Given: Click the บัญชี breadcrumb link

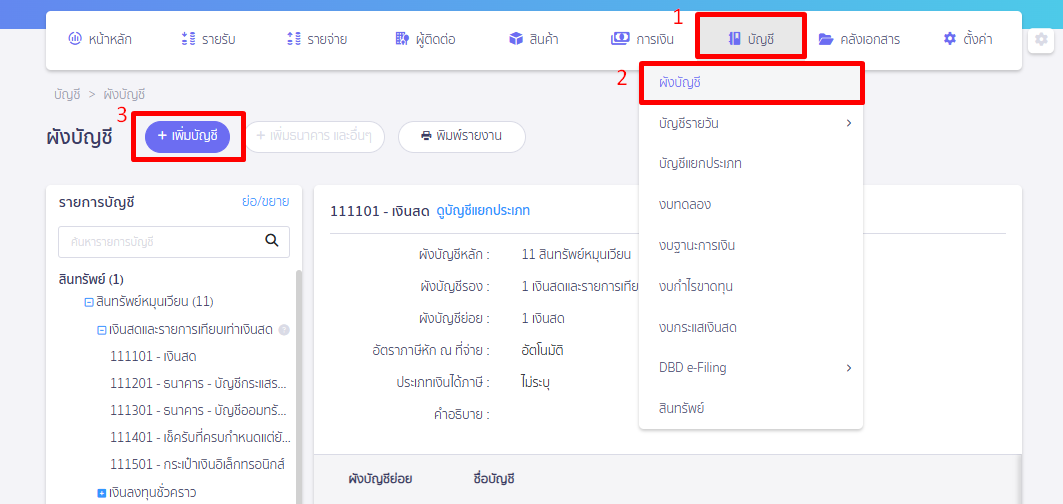Looking at the screenshot, I should tap(67, 94).
